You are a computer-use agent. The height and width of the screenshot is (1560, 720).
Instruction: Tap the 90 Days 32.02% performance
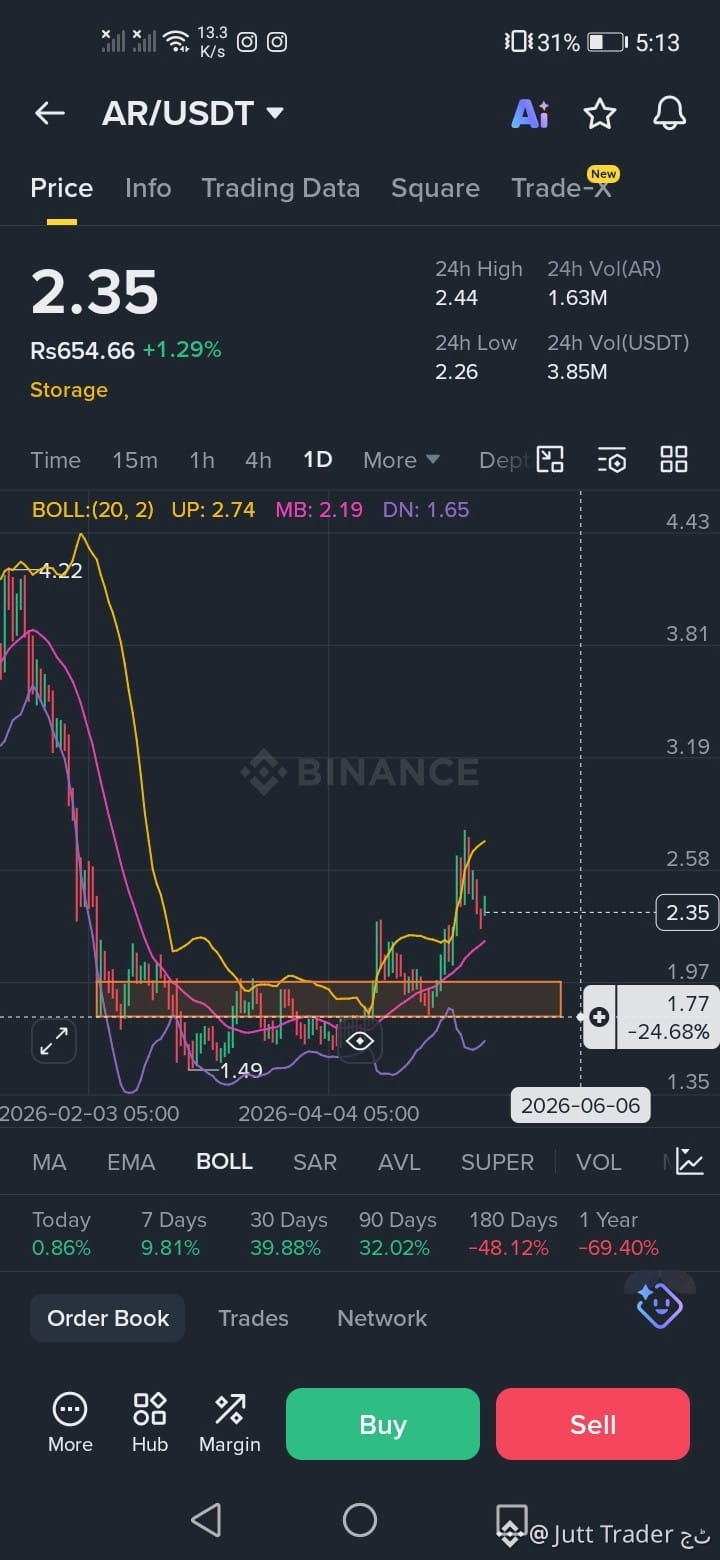point(397,1234)
